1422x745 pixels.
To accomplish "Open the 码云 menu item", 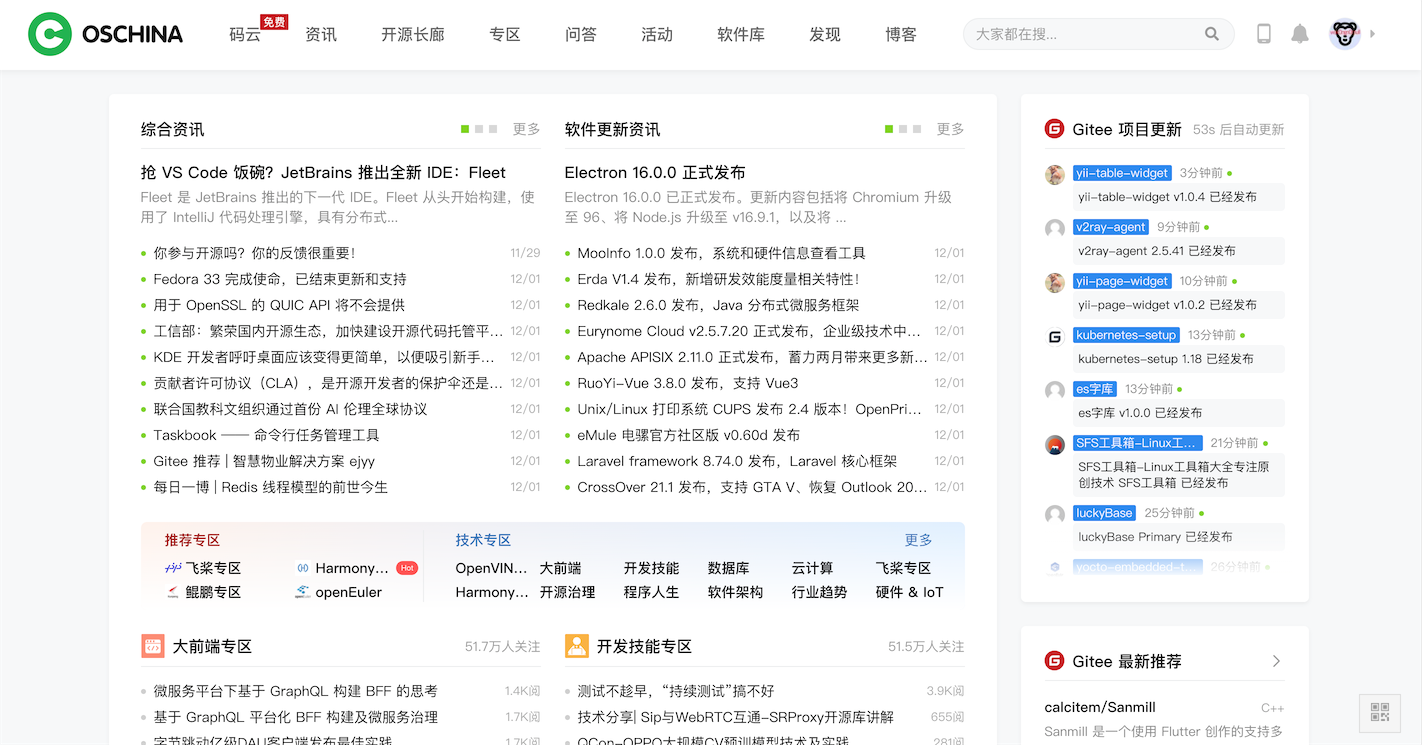I will click(x=245, y=34).
